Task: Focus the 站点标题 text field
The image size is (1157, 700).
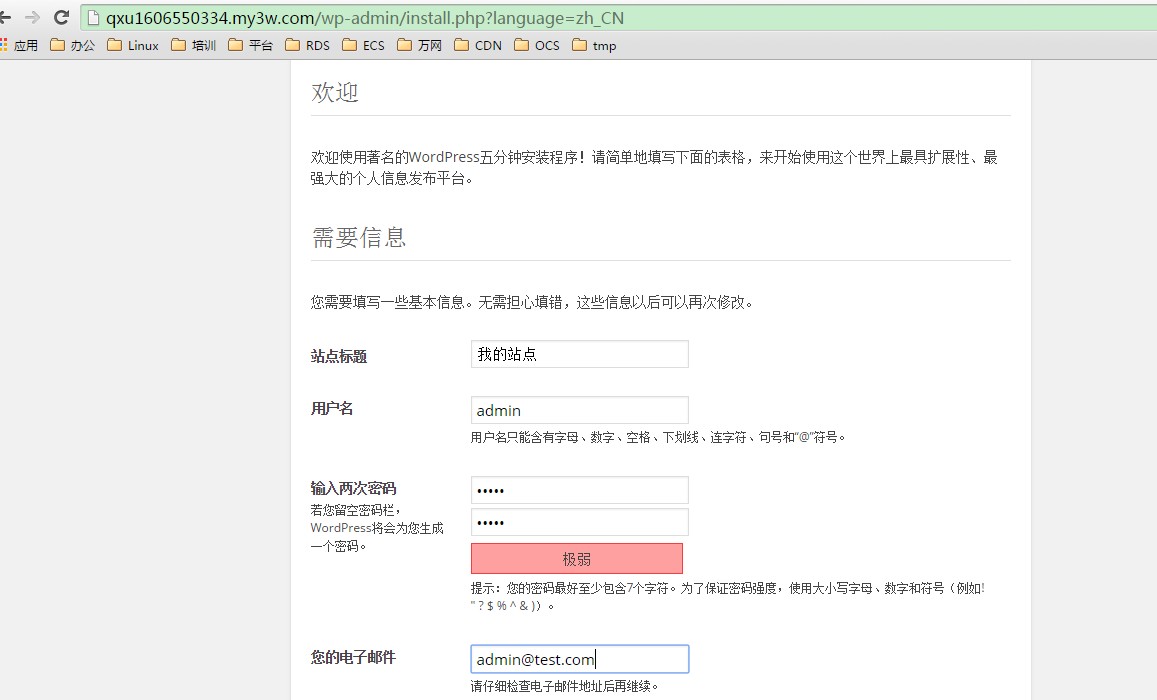Action: pos(579,354)
